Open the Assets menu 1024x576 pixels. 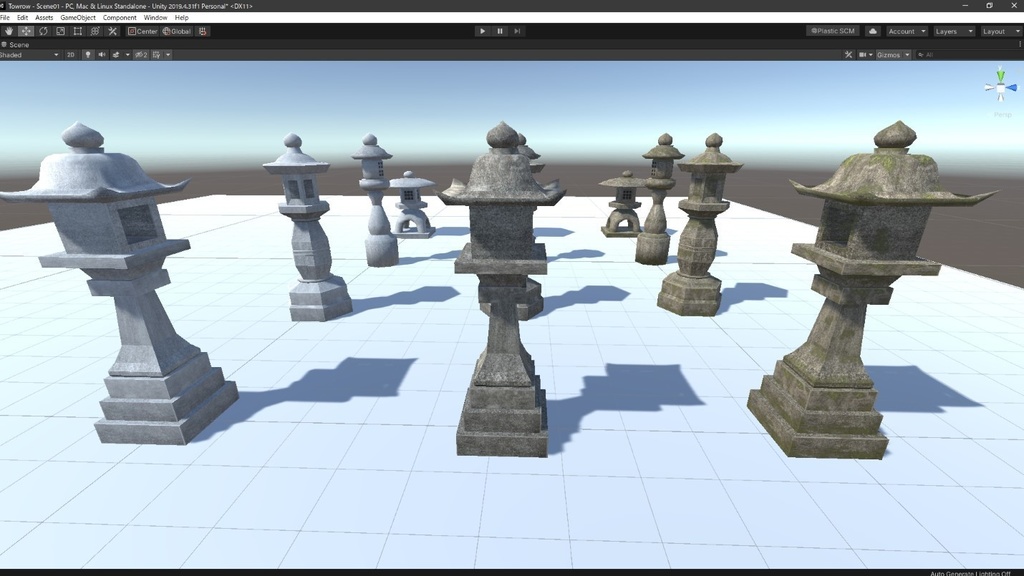pos(44,18)
